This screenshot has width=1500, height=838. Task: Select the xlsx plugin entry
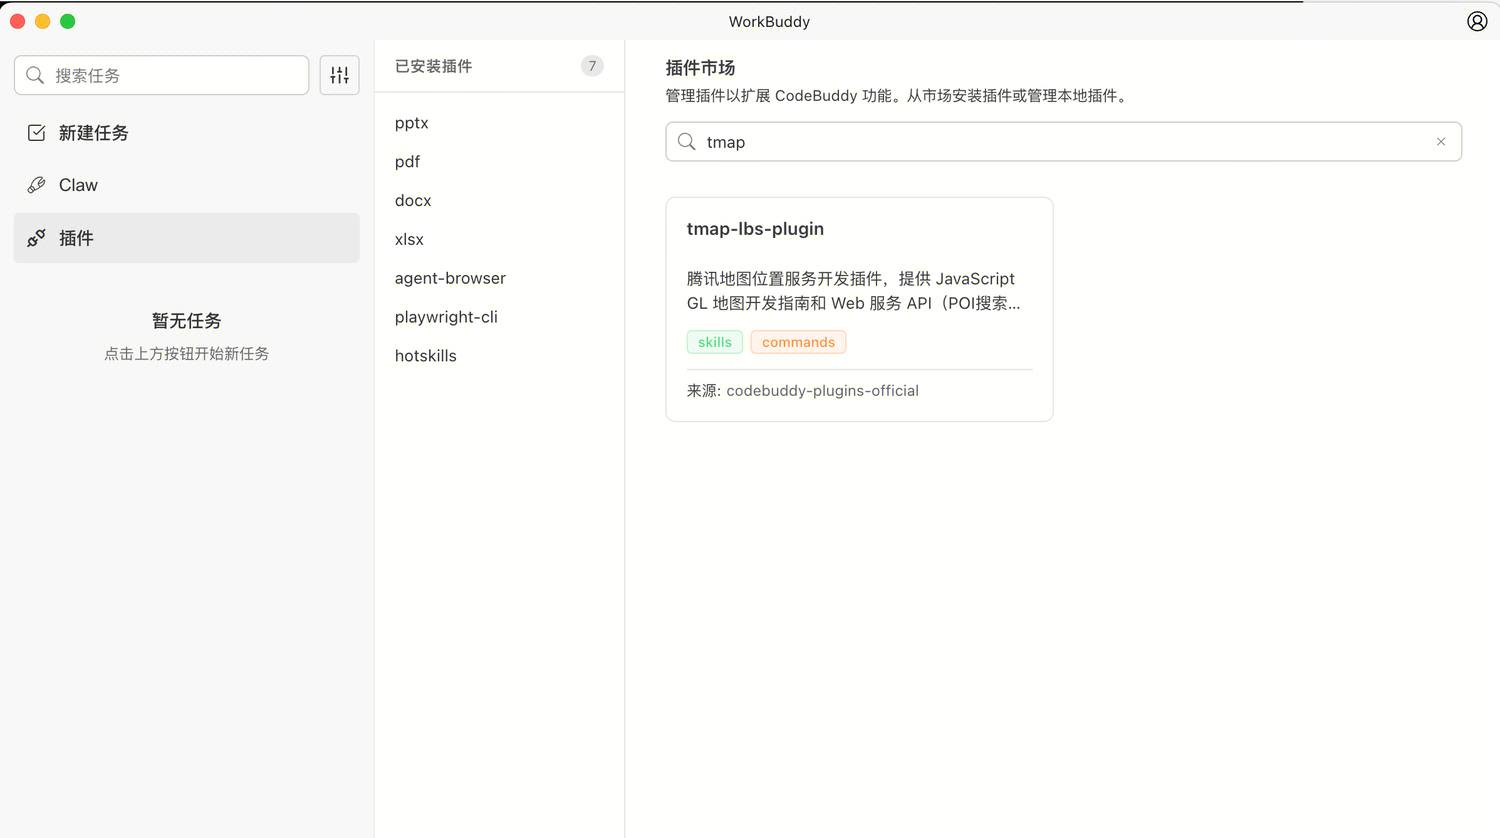point(409,240)
